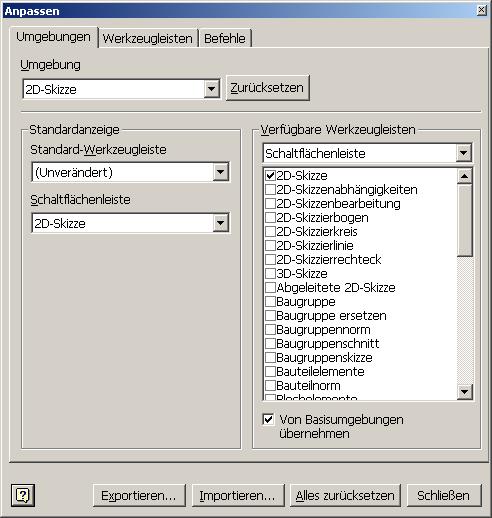Click the Alles zurücksetzen button
This screenshot has height=518, width=492.
(345, 496)
